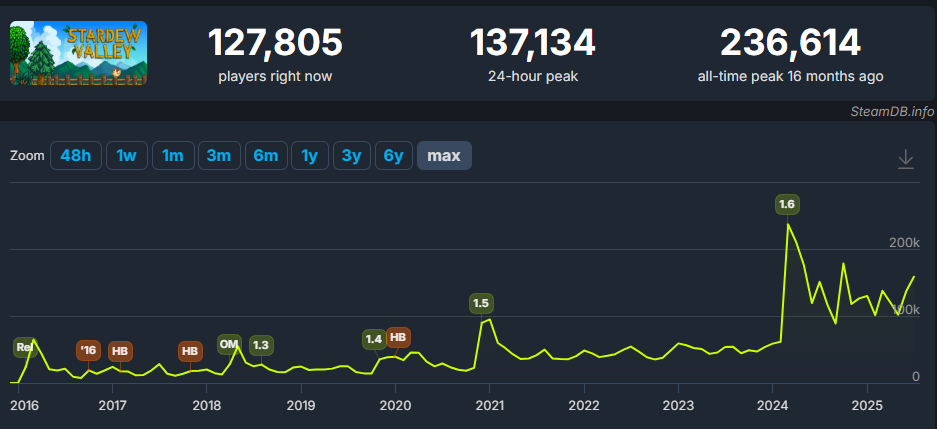937x429 pixels.
Task: Select the 1.3 update marker
Action: pyautogui.click(x=261, y=345)
